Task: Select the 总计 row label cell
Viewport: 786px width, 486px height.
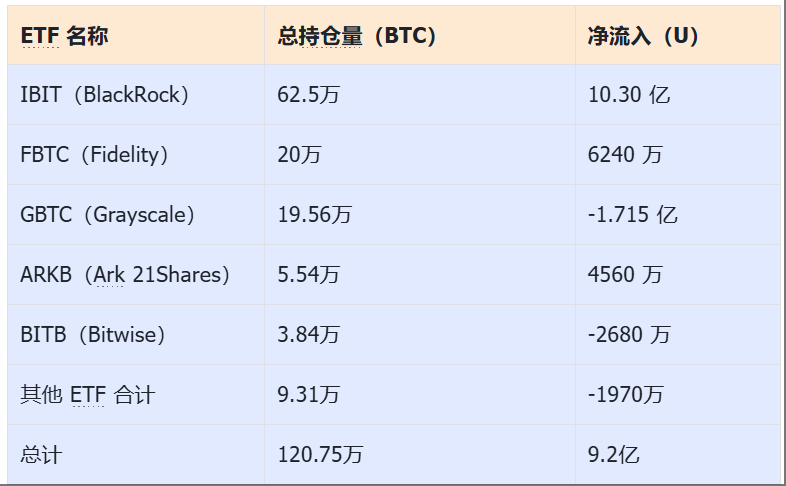Action: point(136,454)
